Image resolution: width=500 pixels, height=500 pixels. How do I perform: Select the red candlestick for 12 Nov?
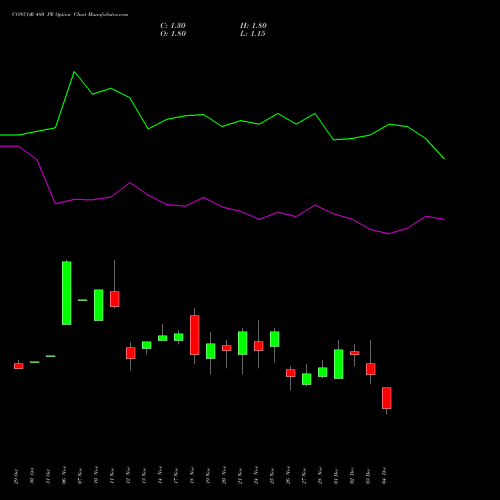[x=131, y=353]
